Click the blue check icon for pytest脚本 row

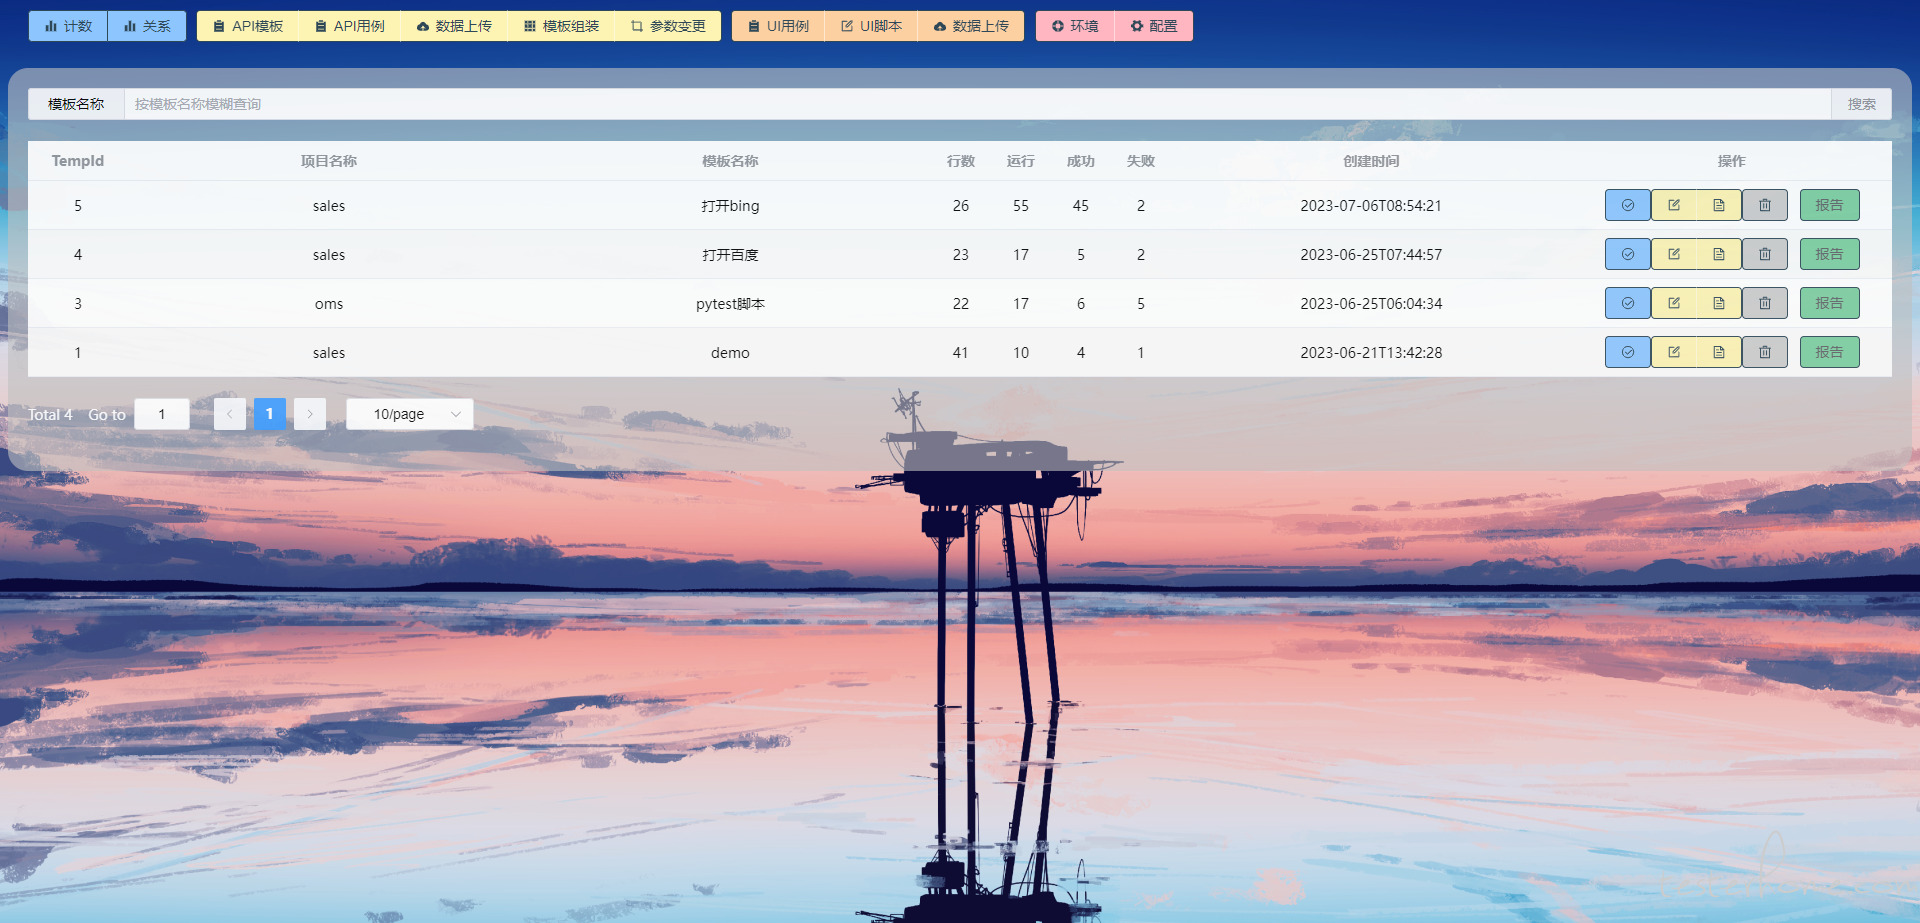coord(1627,303)
